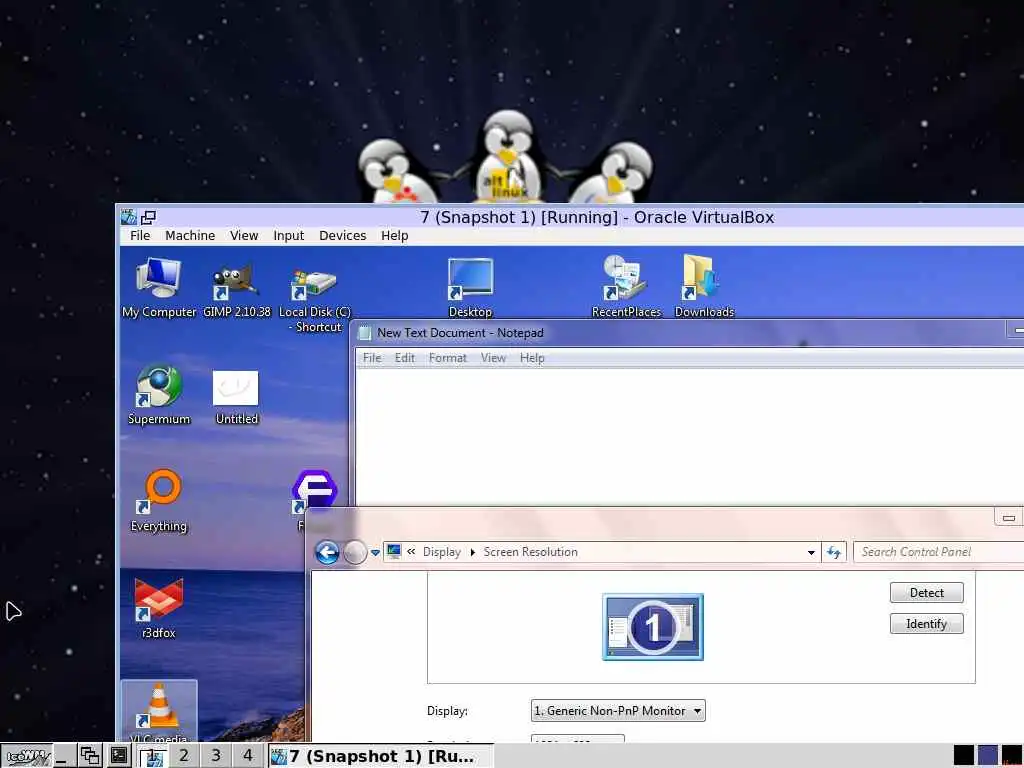
Task: Click the Control Panel address bar icon
Action: pyautogui.click(x=394, y=552)
